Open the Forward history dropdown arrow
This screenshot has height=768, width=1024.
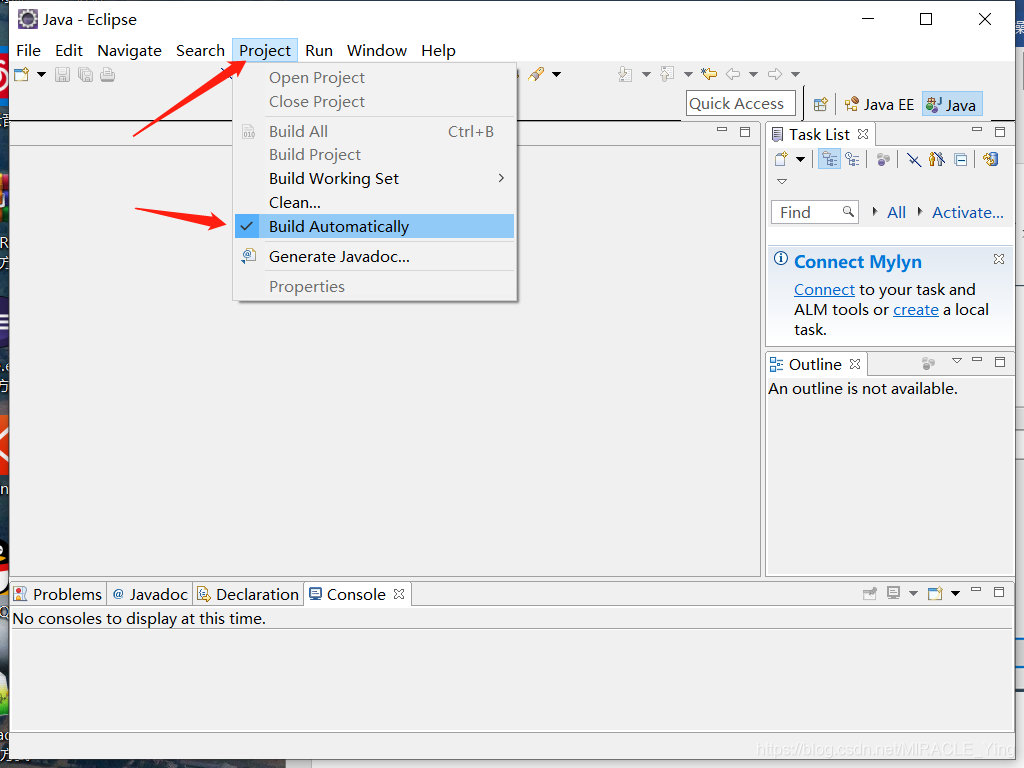[x=795, y=74]
